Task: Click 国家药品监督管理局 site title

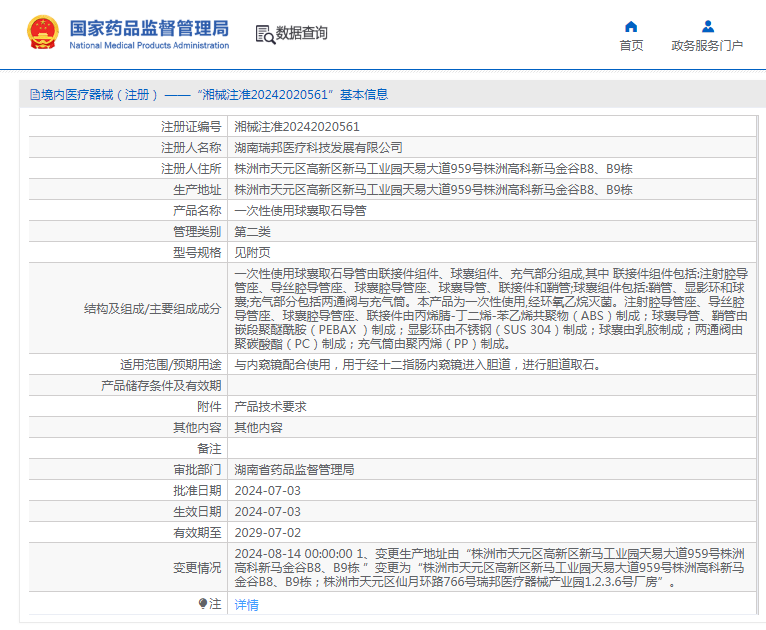Action: [x=149, y=28]
